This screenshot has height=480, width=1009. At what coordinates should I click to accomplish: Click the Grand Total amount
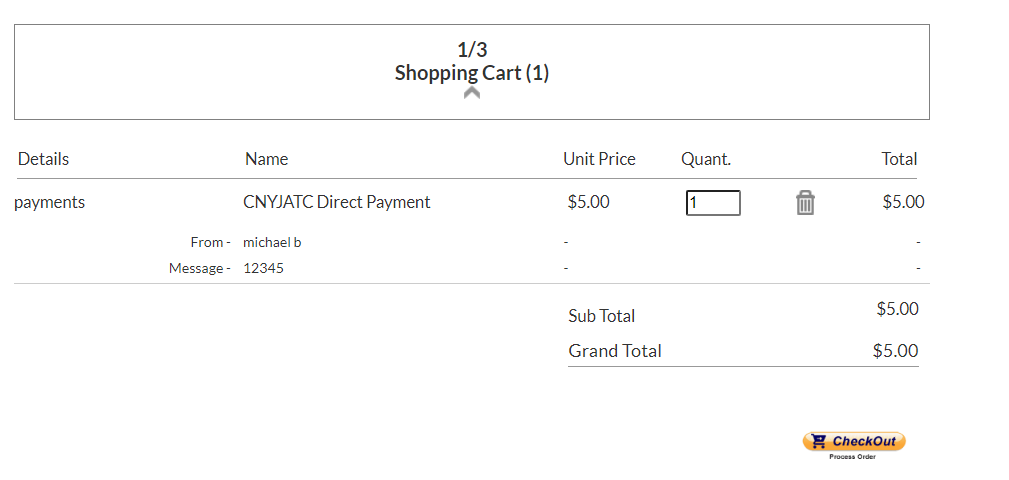(895, 351)
